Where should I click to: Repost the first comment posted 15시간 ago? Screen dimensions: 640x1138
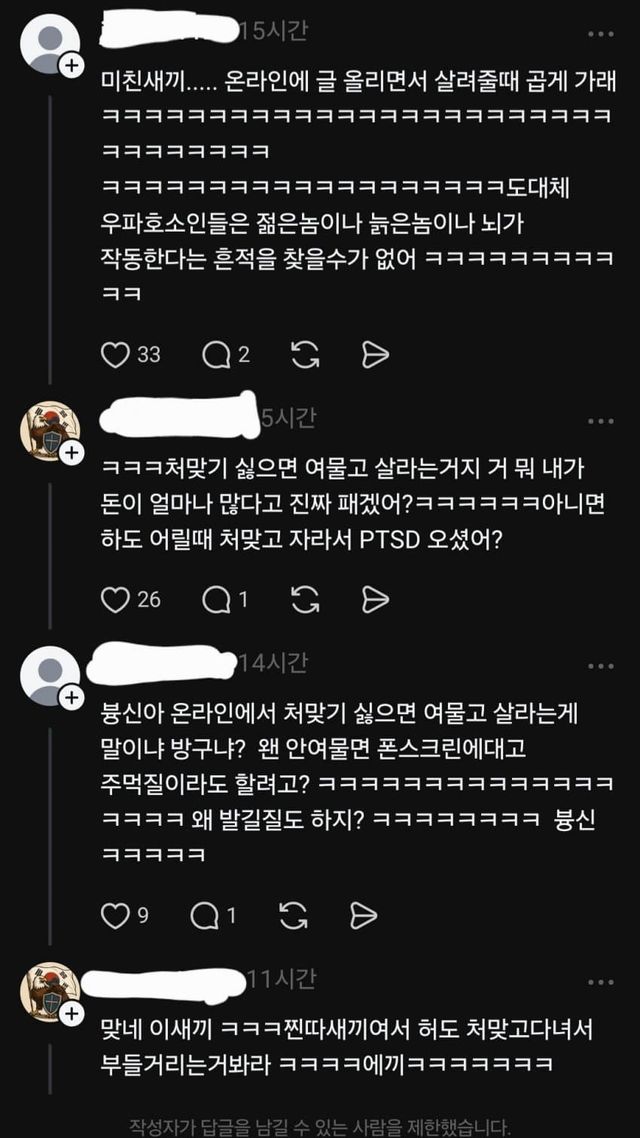click(x=305, y=355)
